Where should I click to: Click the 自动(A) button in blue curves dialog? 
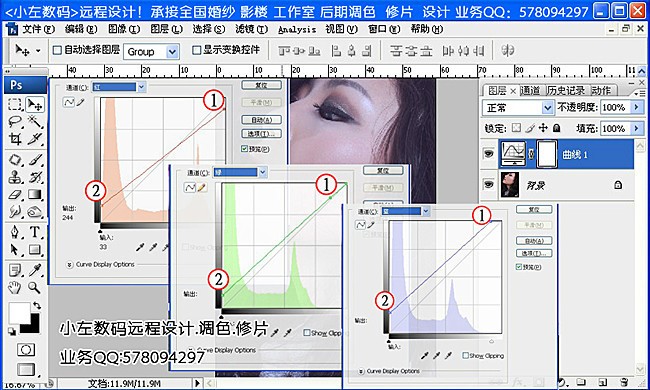534,241
